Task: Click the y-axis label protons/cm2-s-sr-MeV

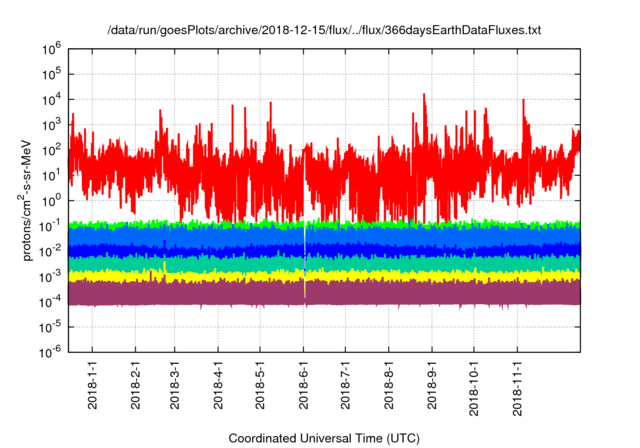Action: (x=26, y=201)
